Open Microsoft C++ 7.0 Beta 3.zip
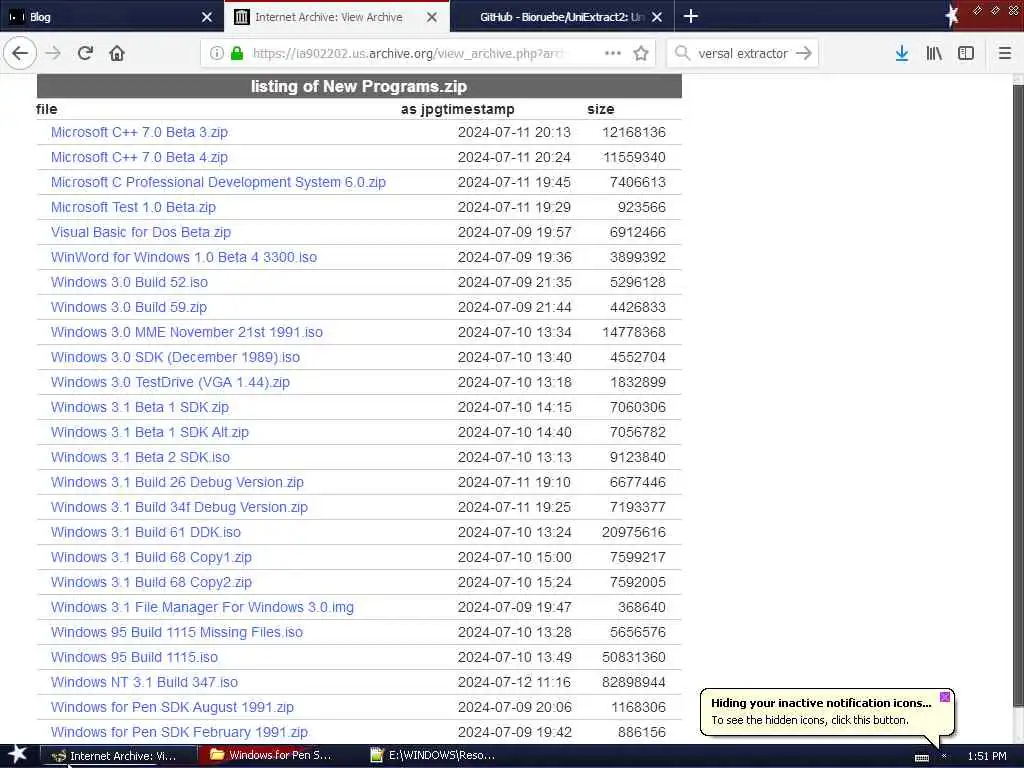This screenshot has height=768, width=1024. click(139, 132)
